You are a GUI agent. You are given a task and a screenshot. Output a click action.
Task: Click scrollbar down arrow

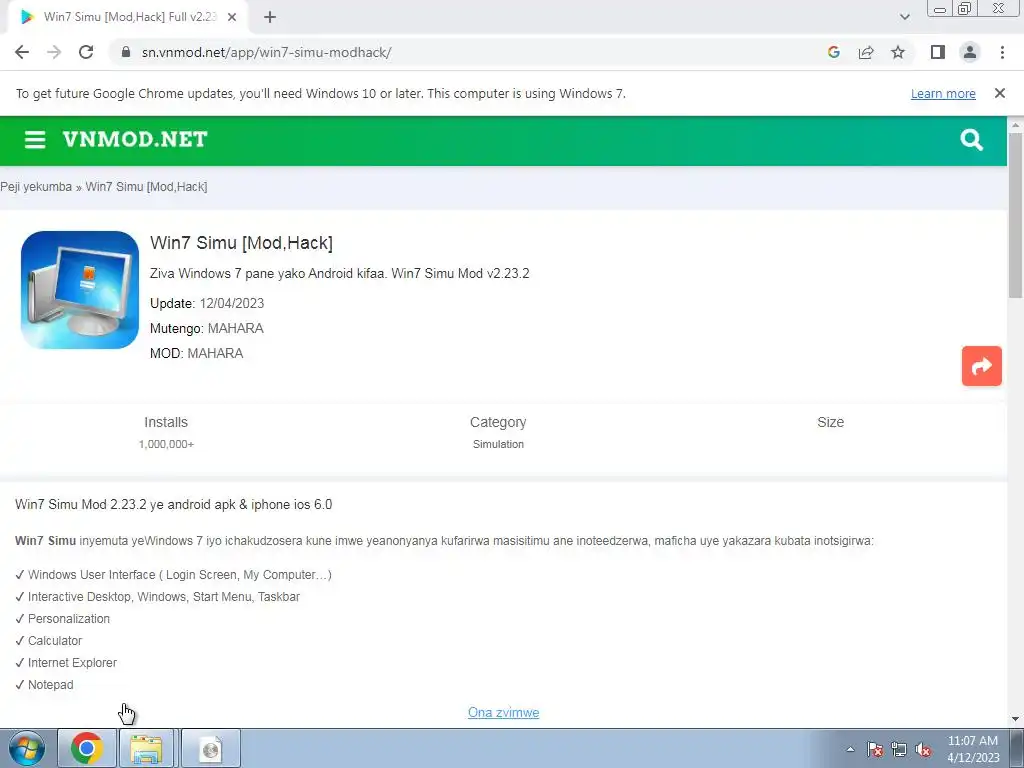[1016, 719]
